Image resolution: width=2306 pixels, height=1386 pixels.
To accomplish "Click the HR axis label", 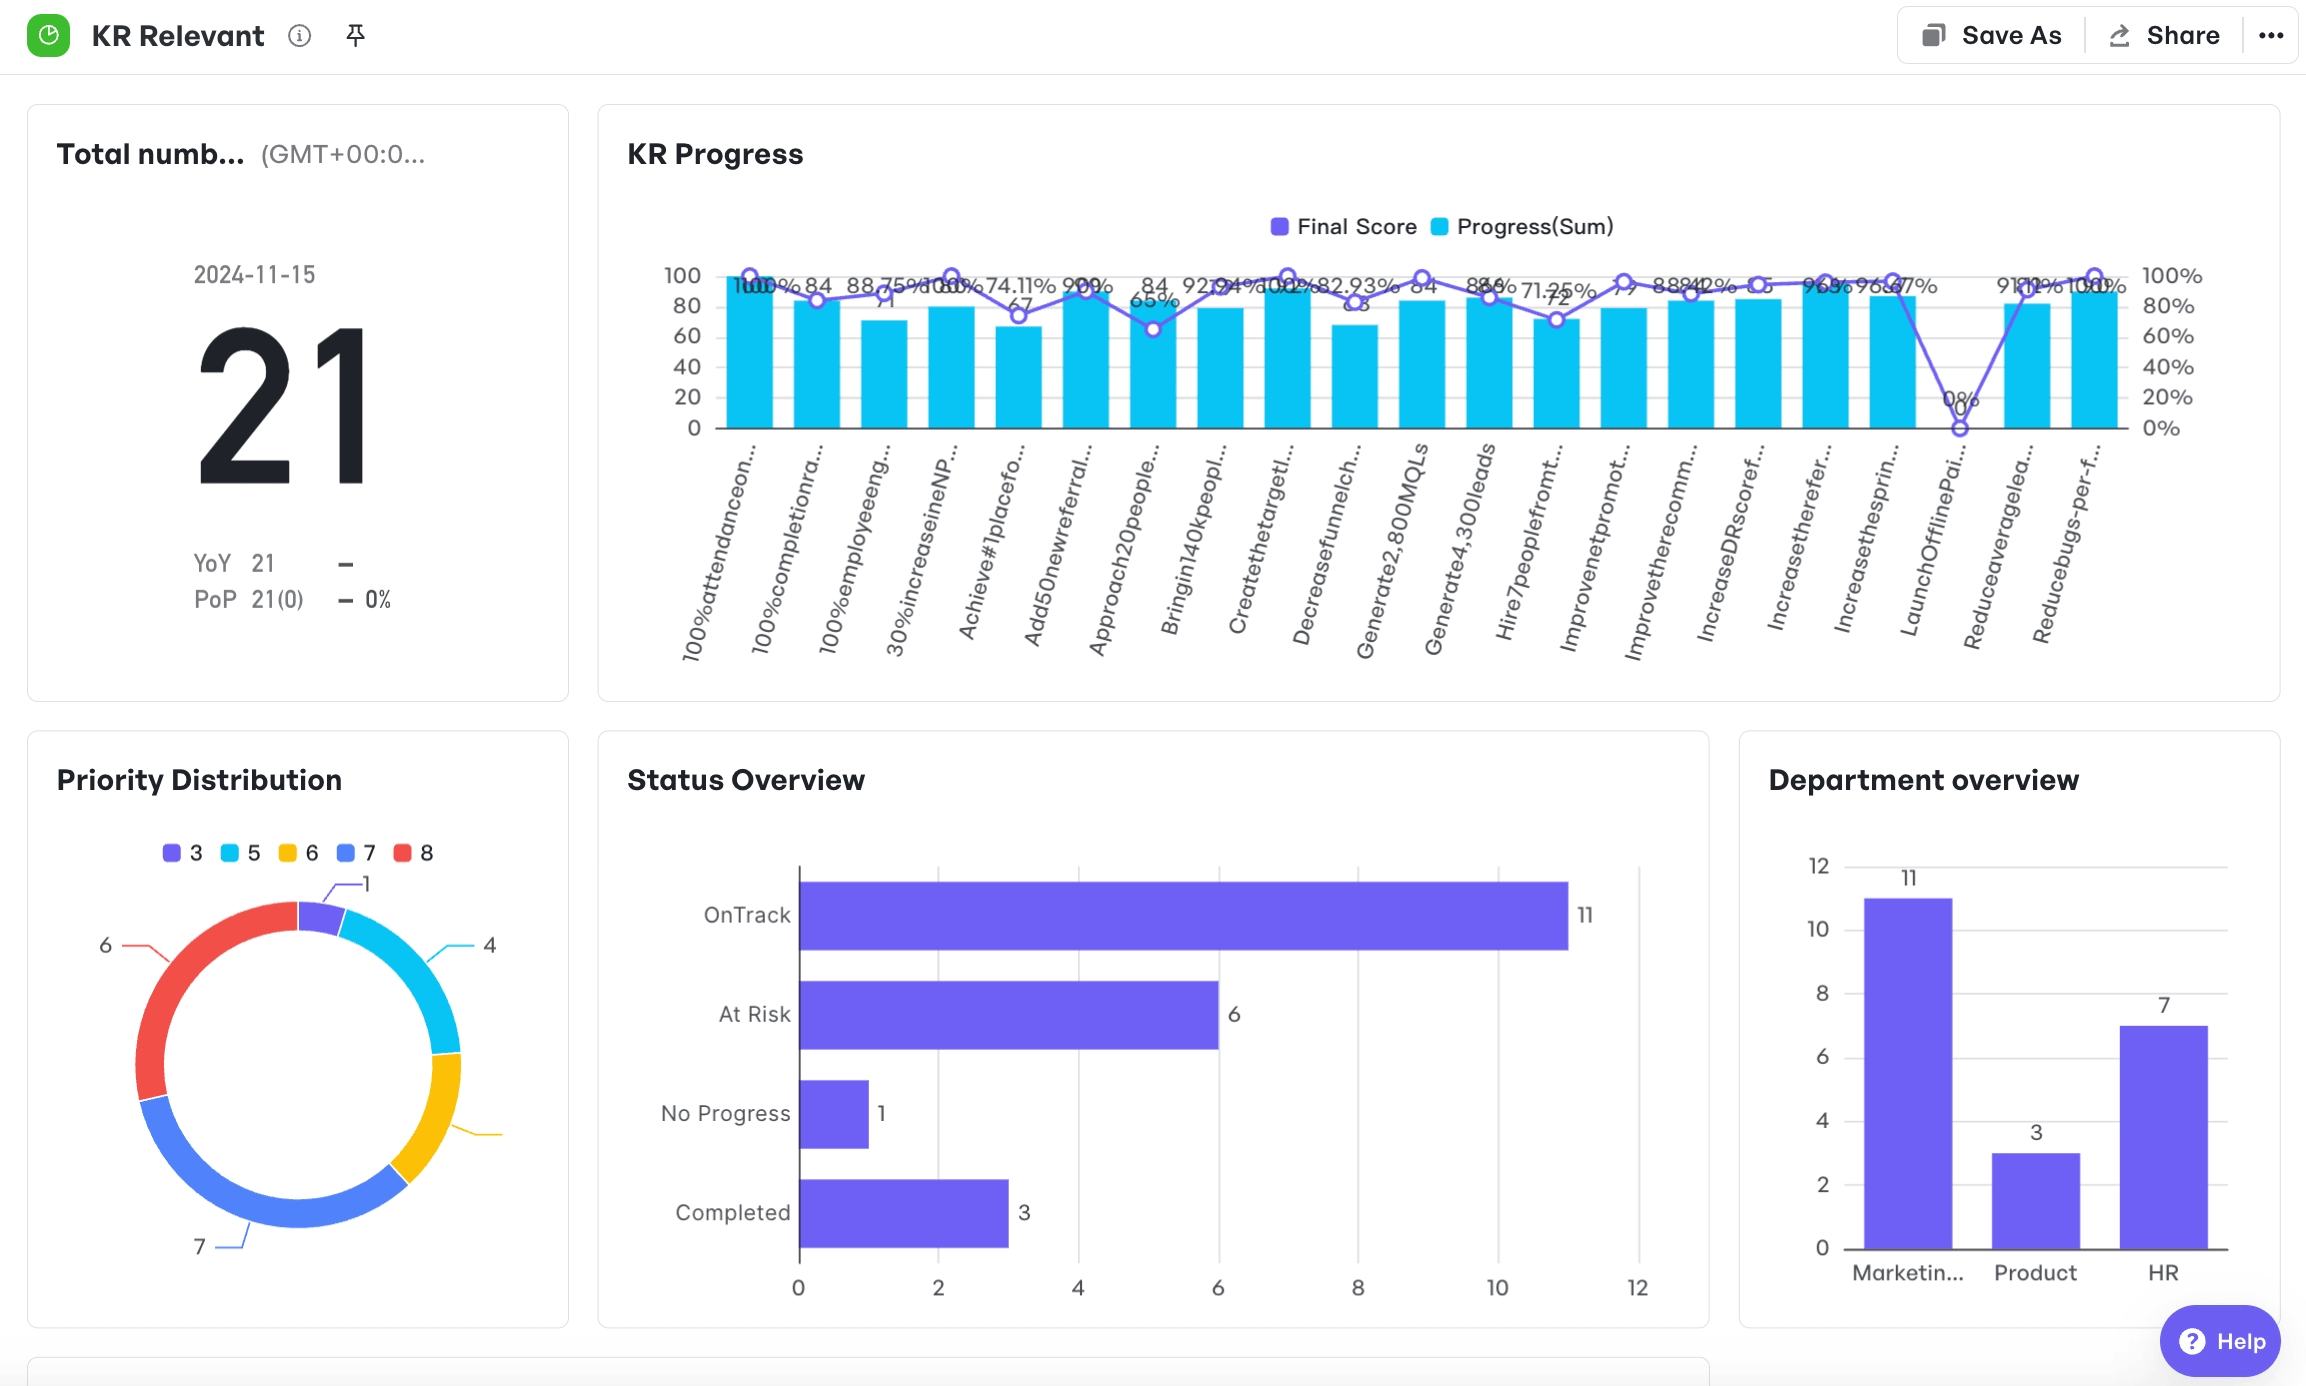I will (x=2163, y=1273).
